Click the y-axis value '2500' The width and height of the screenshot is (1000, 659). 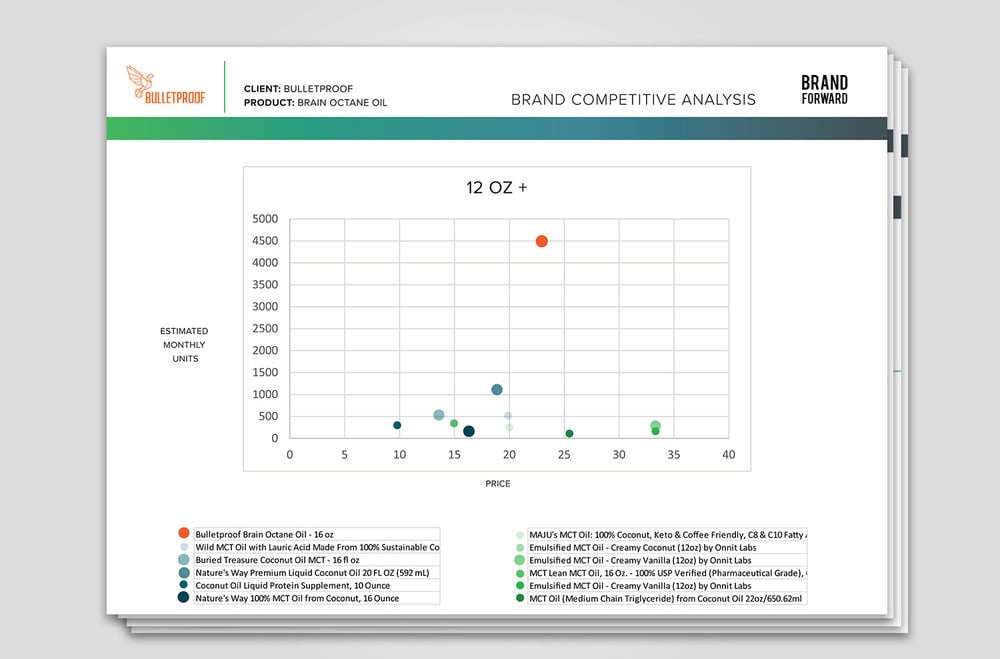[265, 329]
